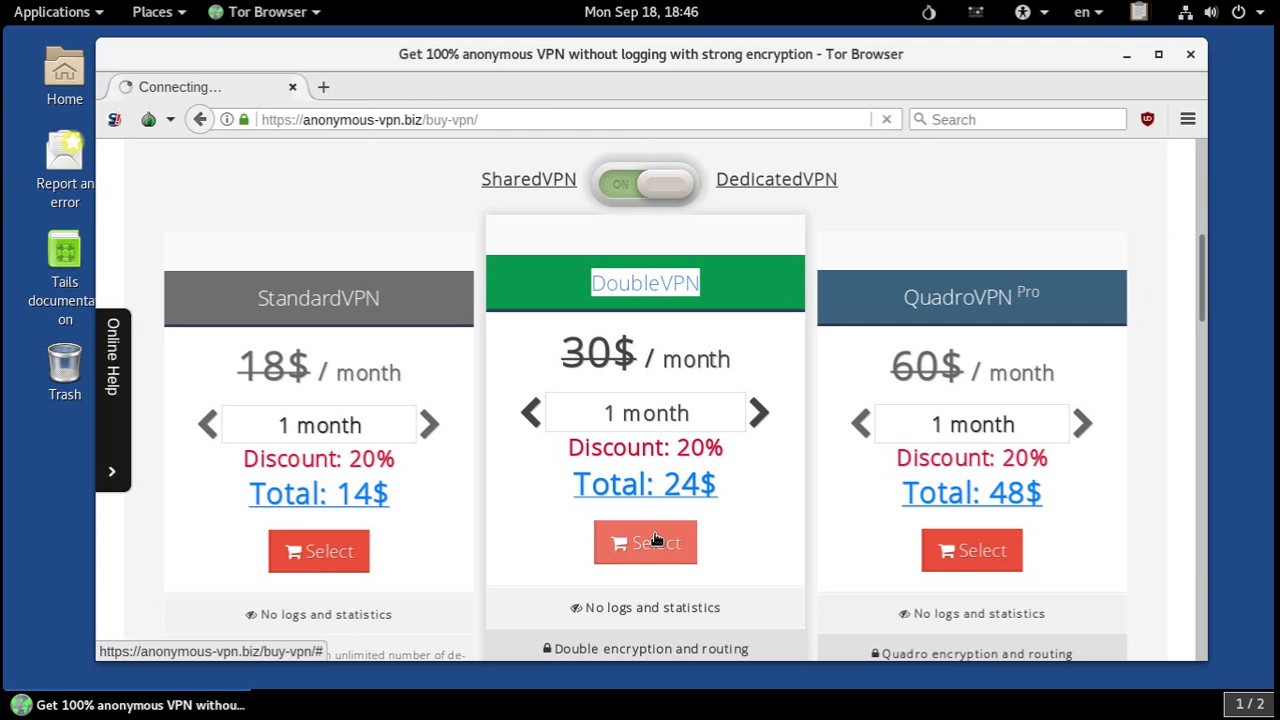Viewport: 1280px width, 720px height.
Task: Expand the Online Help panel arrow
Action: pos(112,471)
